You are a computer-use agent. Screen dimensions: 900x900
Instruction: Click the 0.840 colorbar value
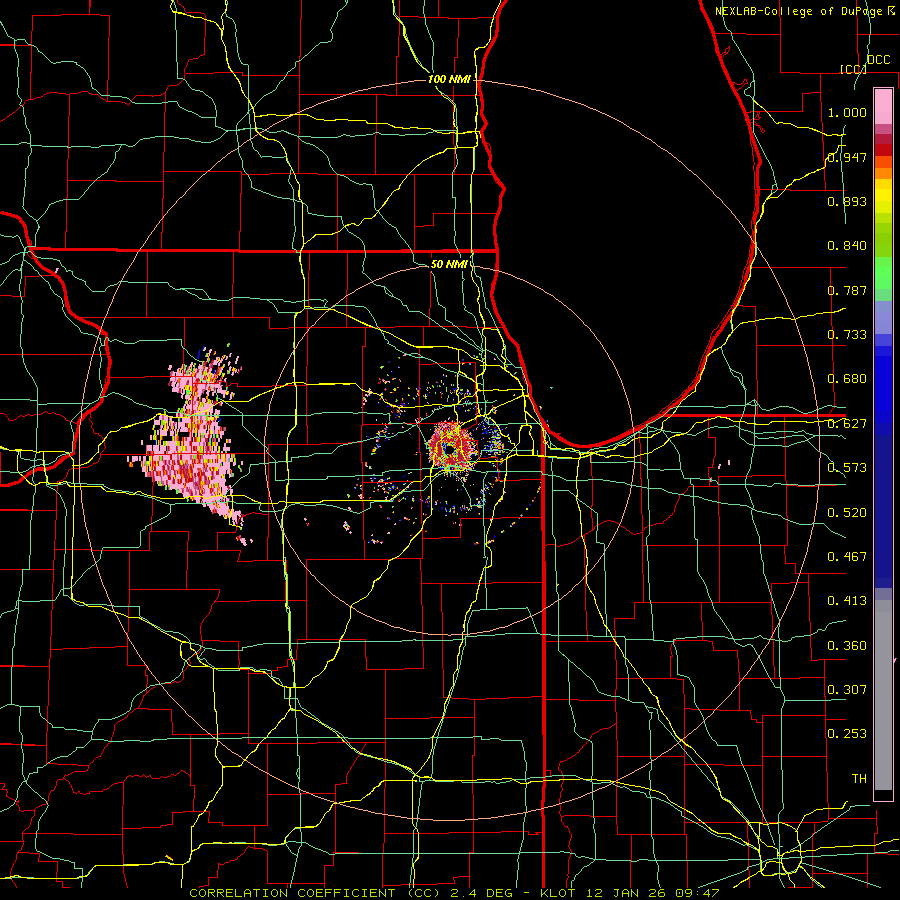(847, 246)
